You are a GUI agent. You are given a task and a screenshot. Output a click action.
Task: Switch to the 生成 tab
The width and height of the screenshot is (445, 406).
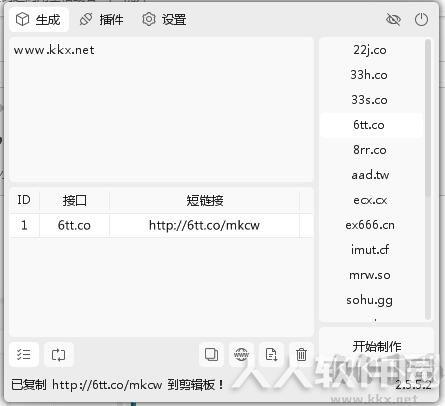click(39, 19)
